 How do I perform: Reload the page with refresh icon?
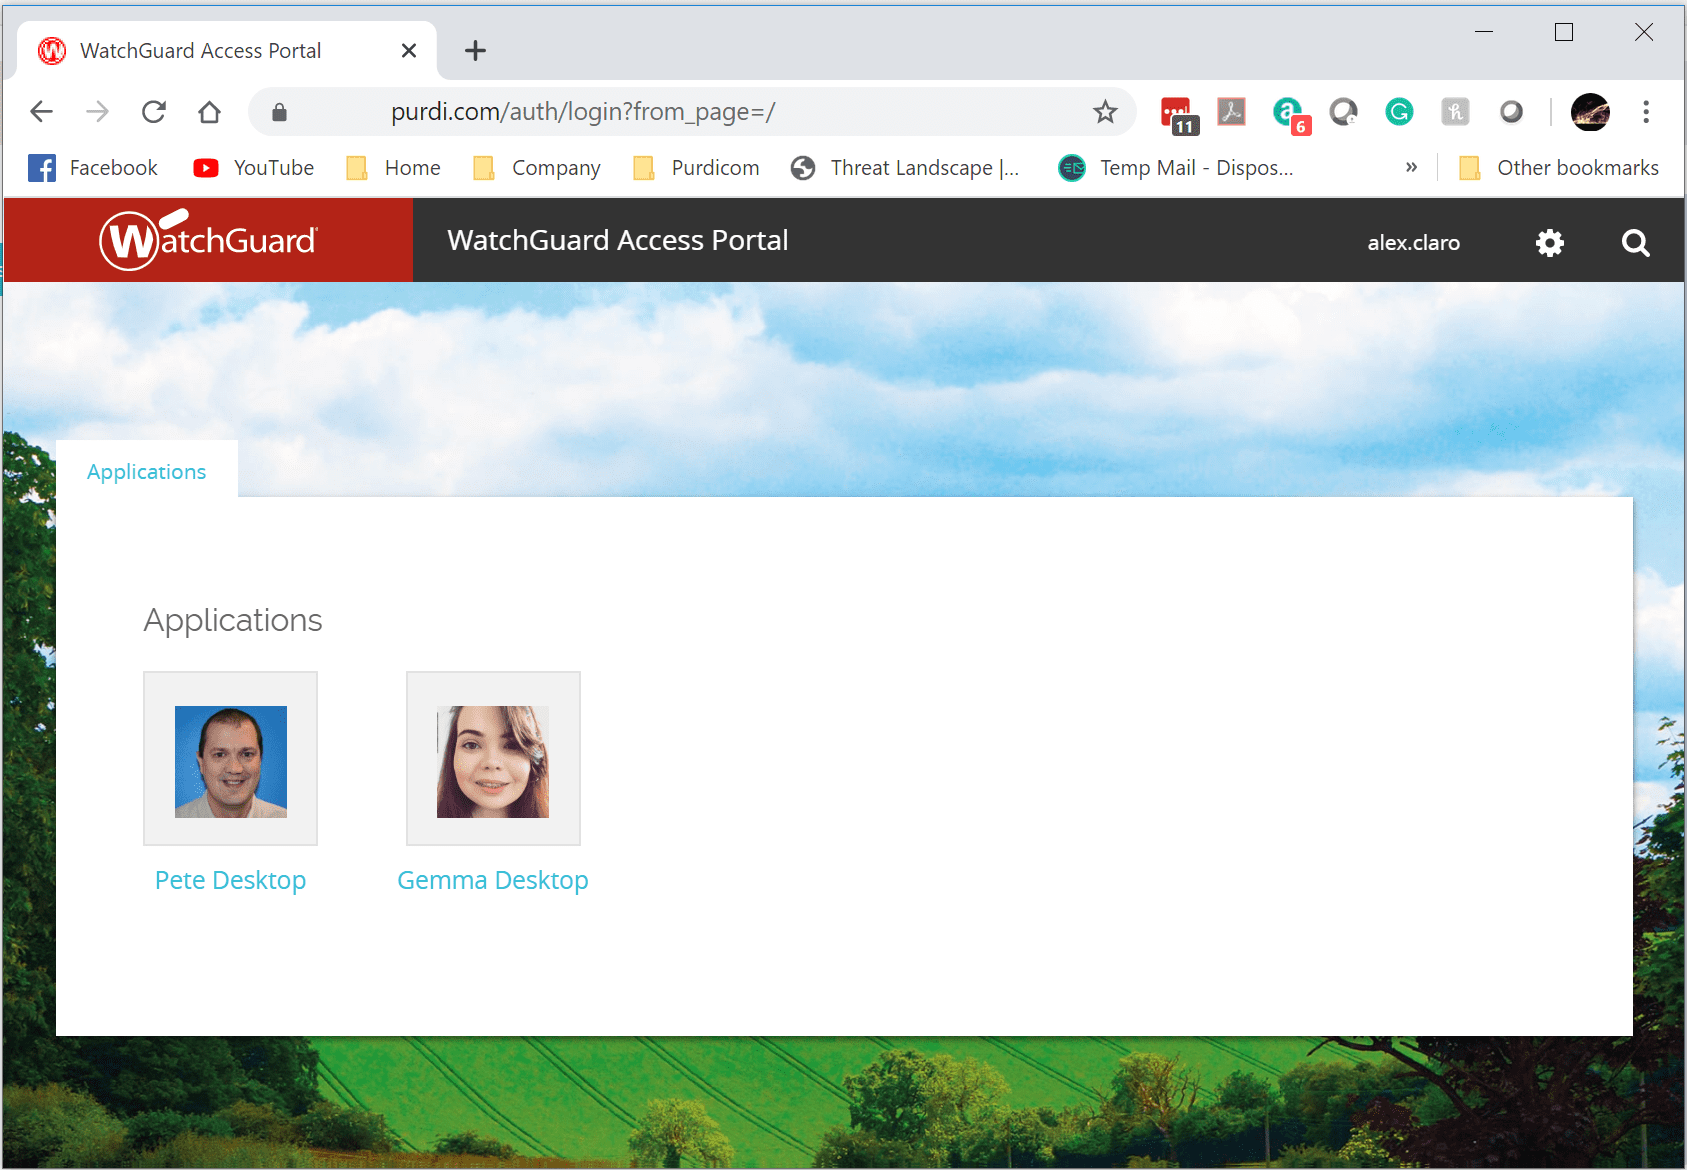(153, 111)
